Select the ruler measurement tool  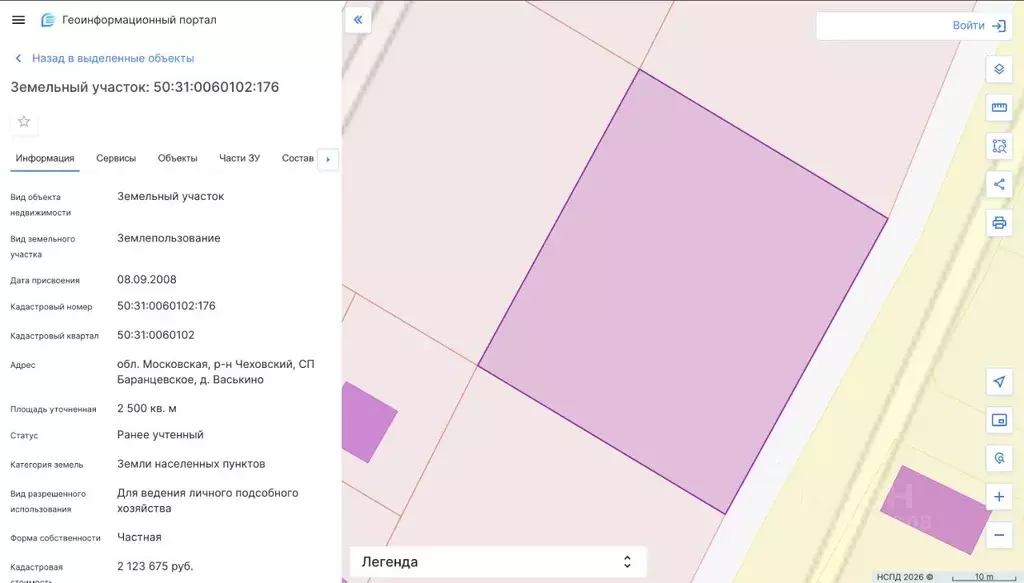(x=998, y=108)
